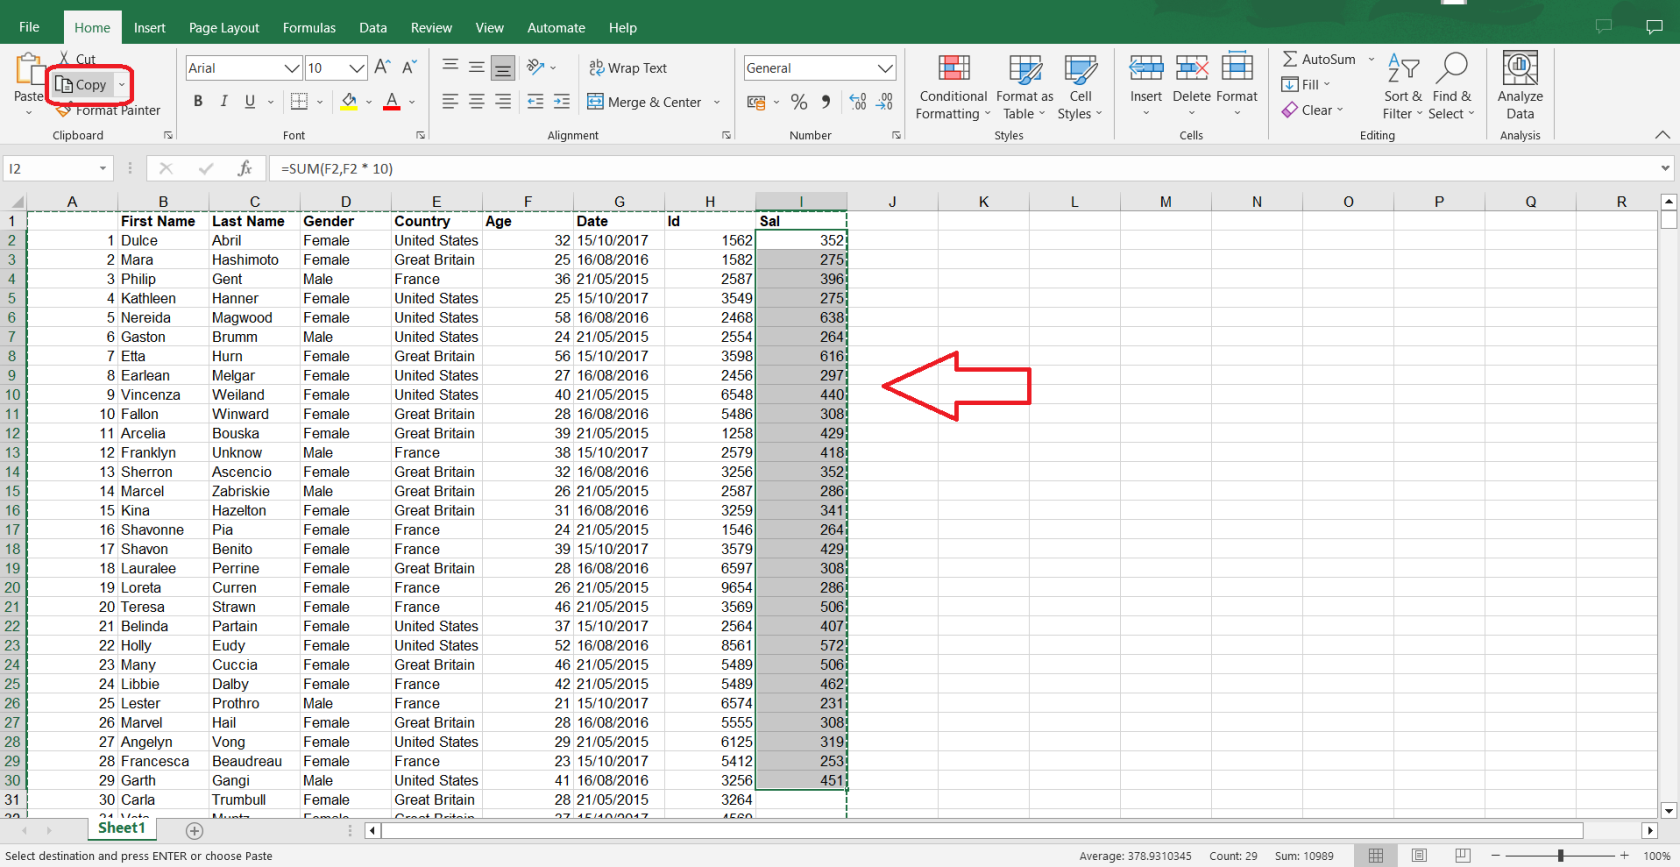Apply accounting number format
The width and height of the screenshot is (1680, 867).
point(756,102)
